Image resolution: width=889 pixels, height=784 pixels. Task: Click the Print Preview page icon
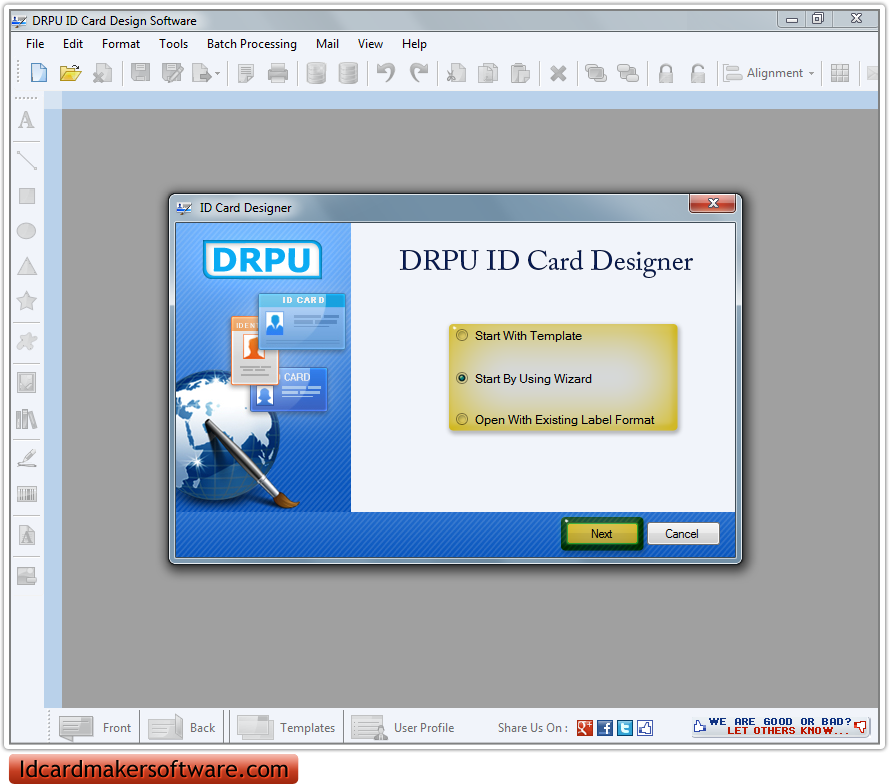coord(245,73)
